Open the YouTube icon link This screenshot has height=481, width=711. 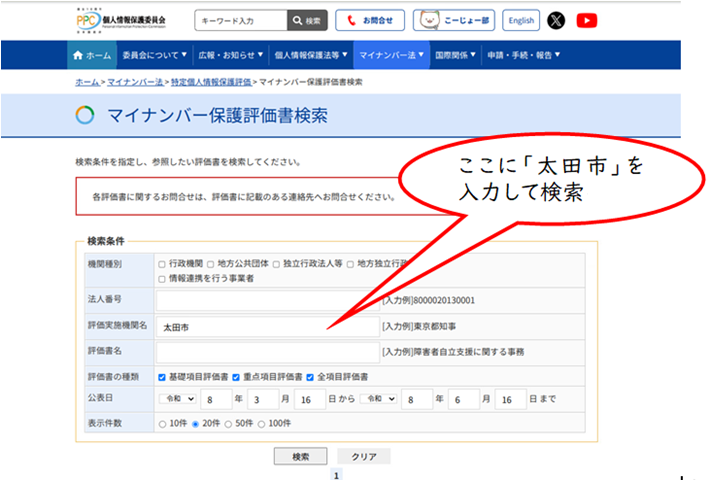587,20
